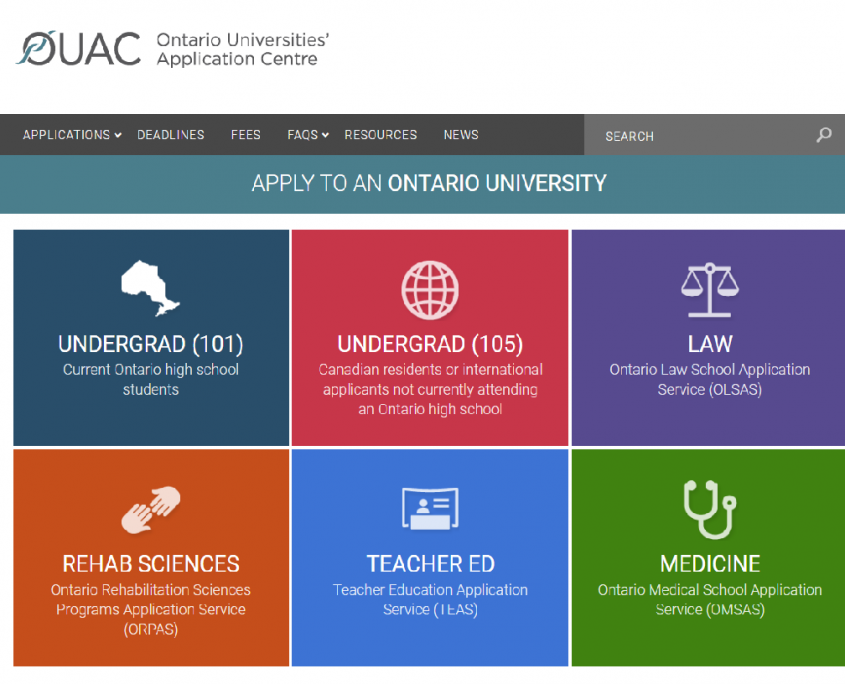Image resolution: width=845 pixels, height=684 pixels.
Task: Click the OUAC logo
Action: [79, 49]
